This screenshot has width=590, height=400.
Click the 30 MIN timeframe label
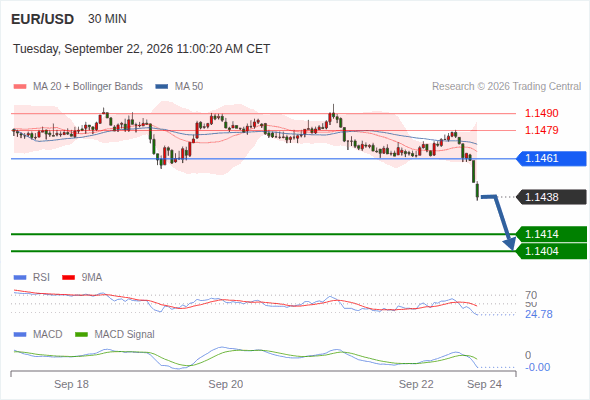point(107,19)
